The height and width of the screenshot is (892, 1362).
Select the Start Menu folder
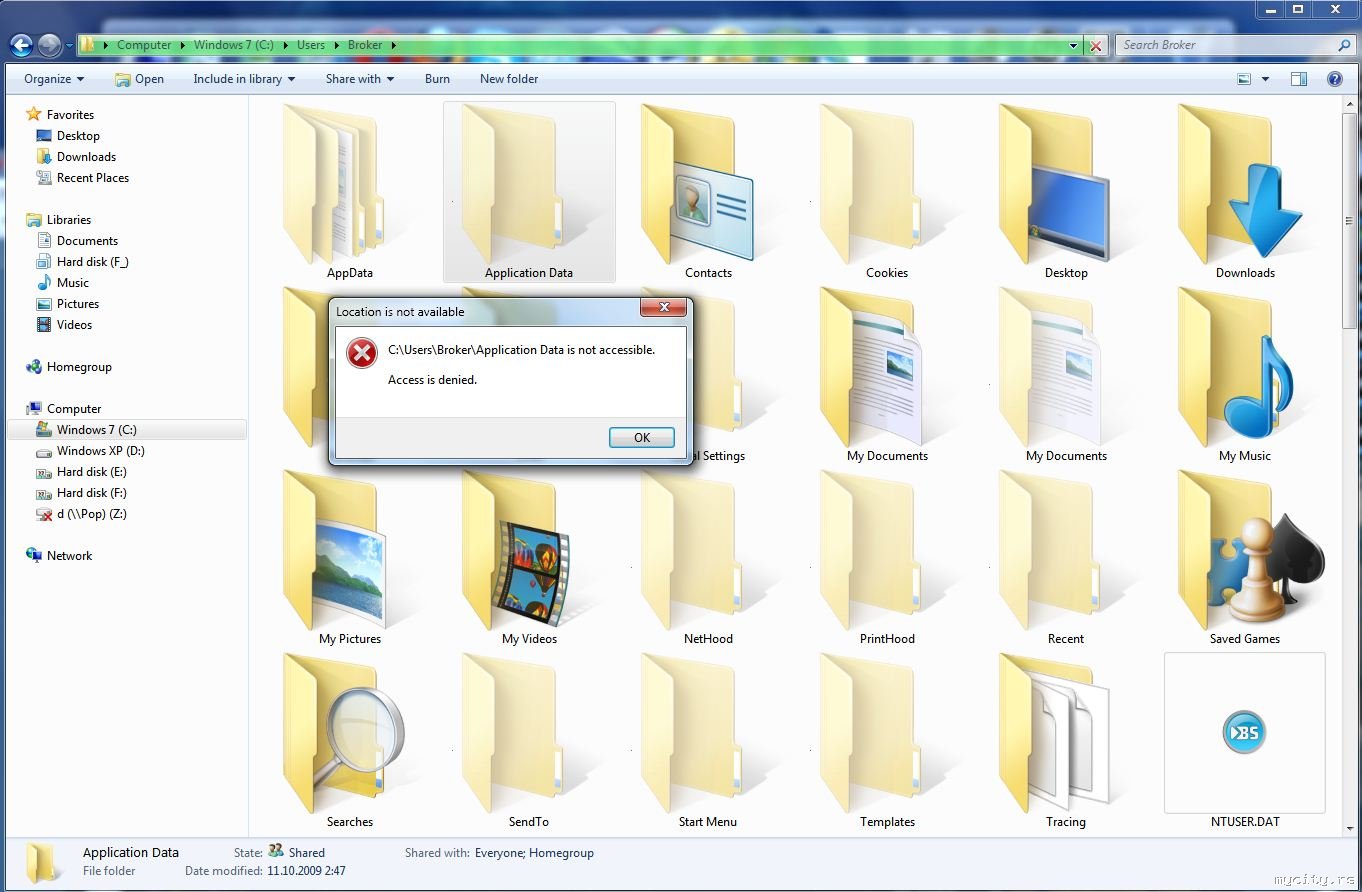point(708,742)
